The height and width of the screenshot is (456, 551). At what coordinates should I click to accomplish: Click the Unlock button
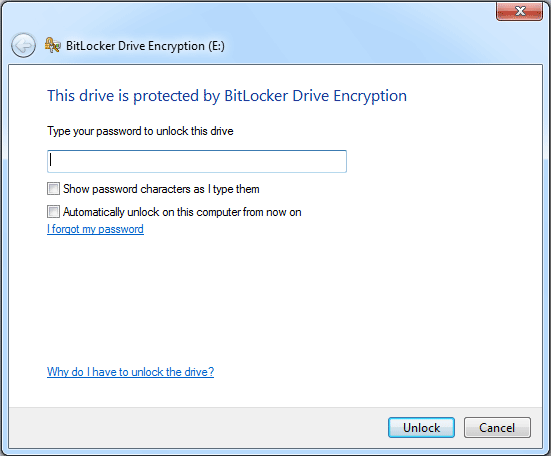pos(421,428)
